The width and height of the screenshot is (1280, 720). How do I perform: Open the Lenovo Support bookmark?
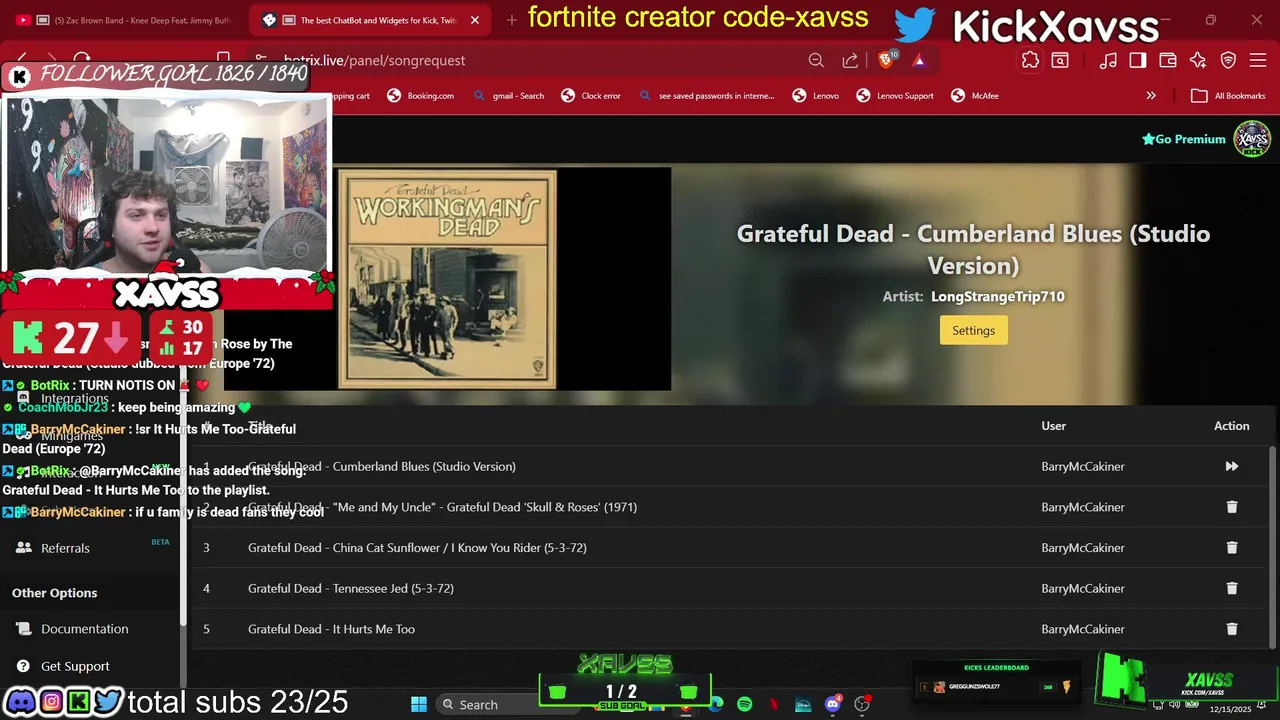tap(895, 96)
